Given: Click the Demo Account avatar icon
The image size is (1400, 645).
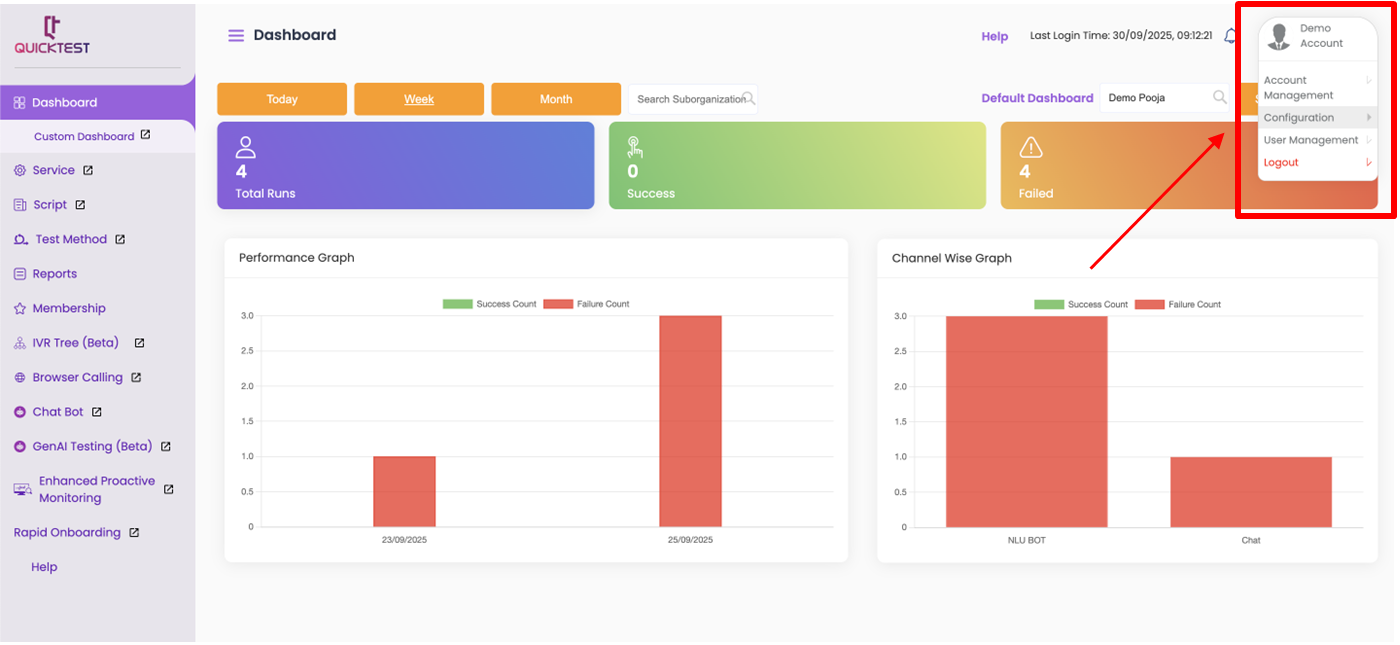Looking at the screenshot, I should click(1278, 36).
